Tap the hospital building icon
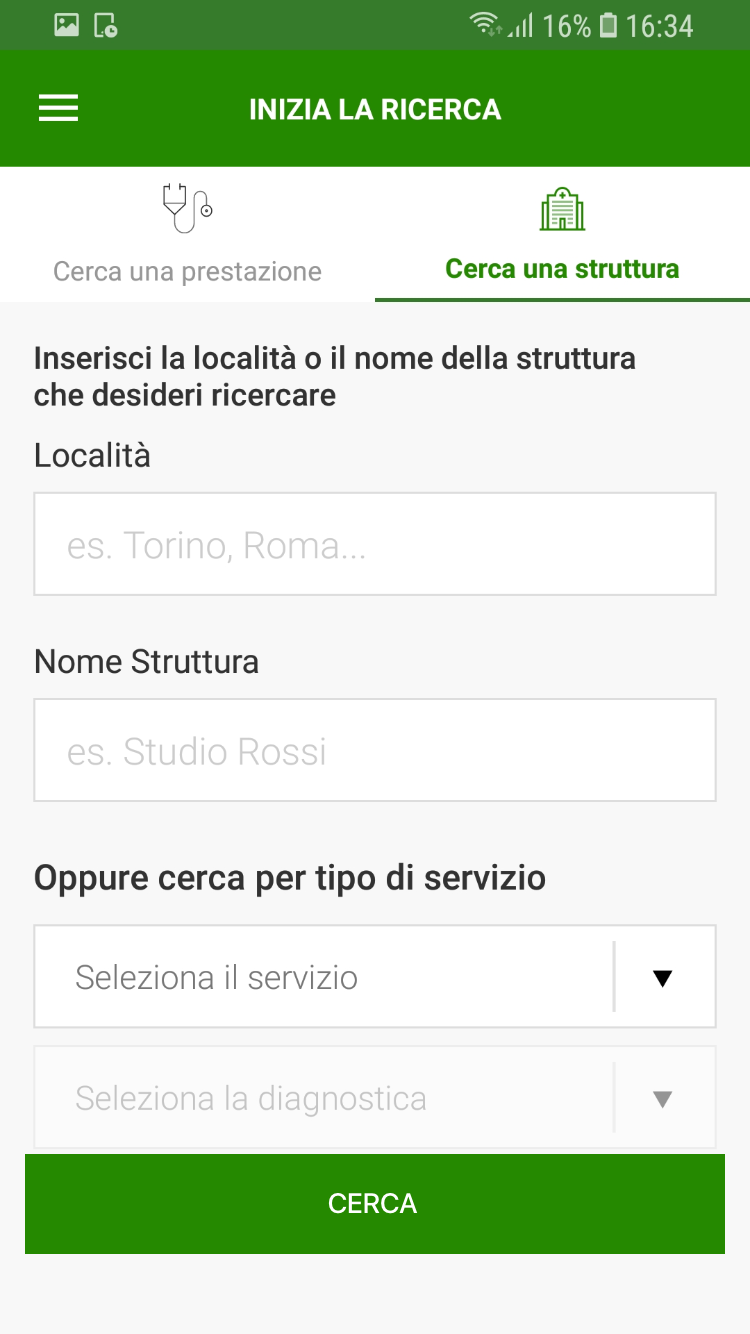 pyautogui.click(x=562, y=208)
